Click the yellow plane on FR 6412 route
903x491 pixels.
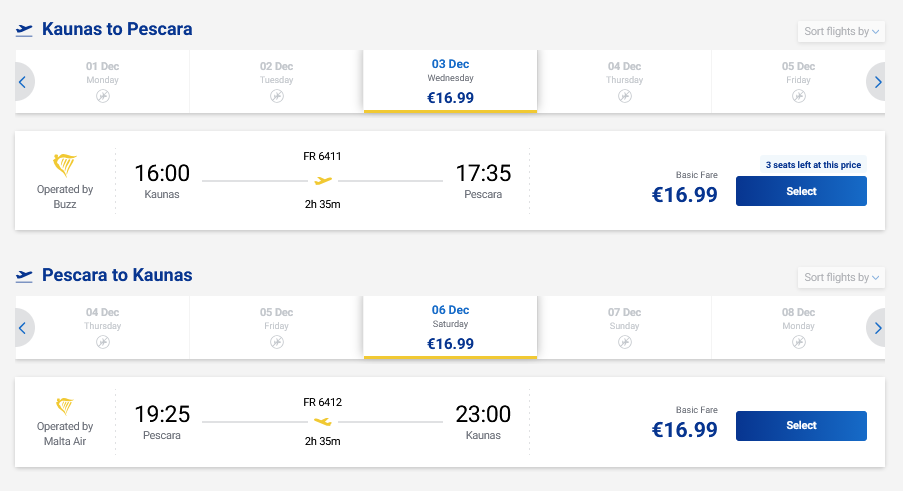[322, 422]
